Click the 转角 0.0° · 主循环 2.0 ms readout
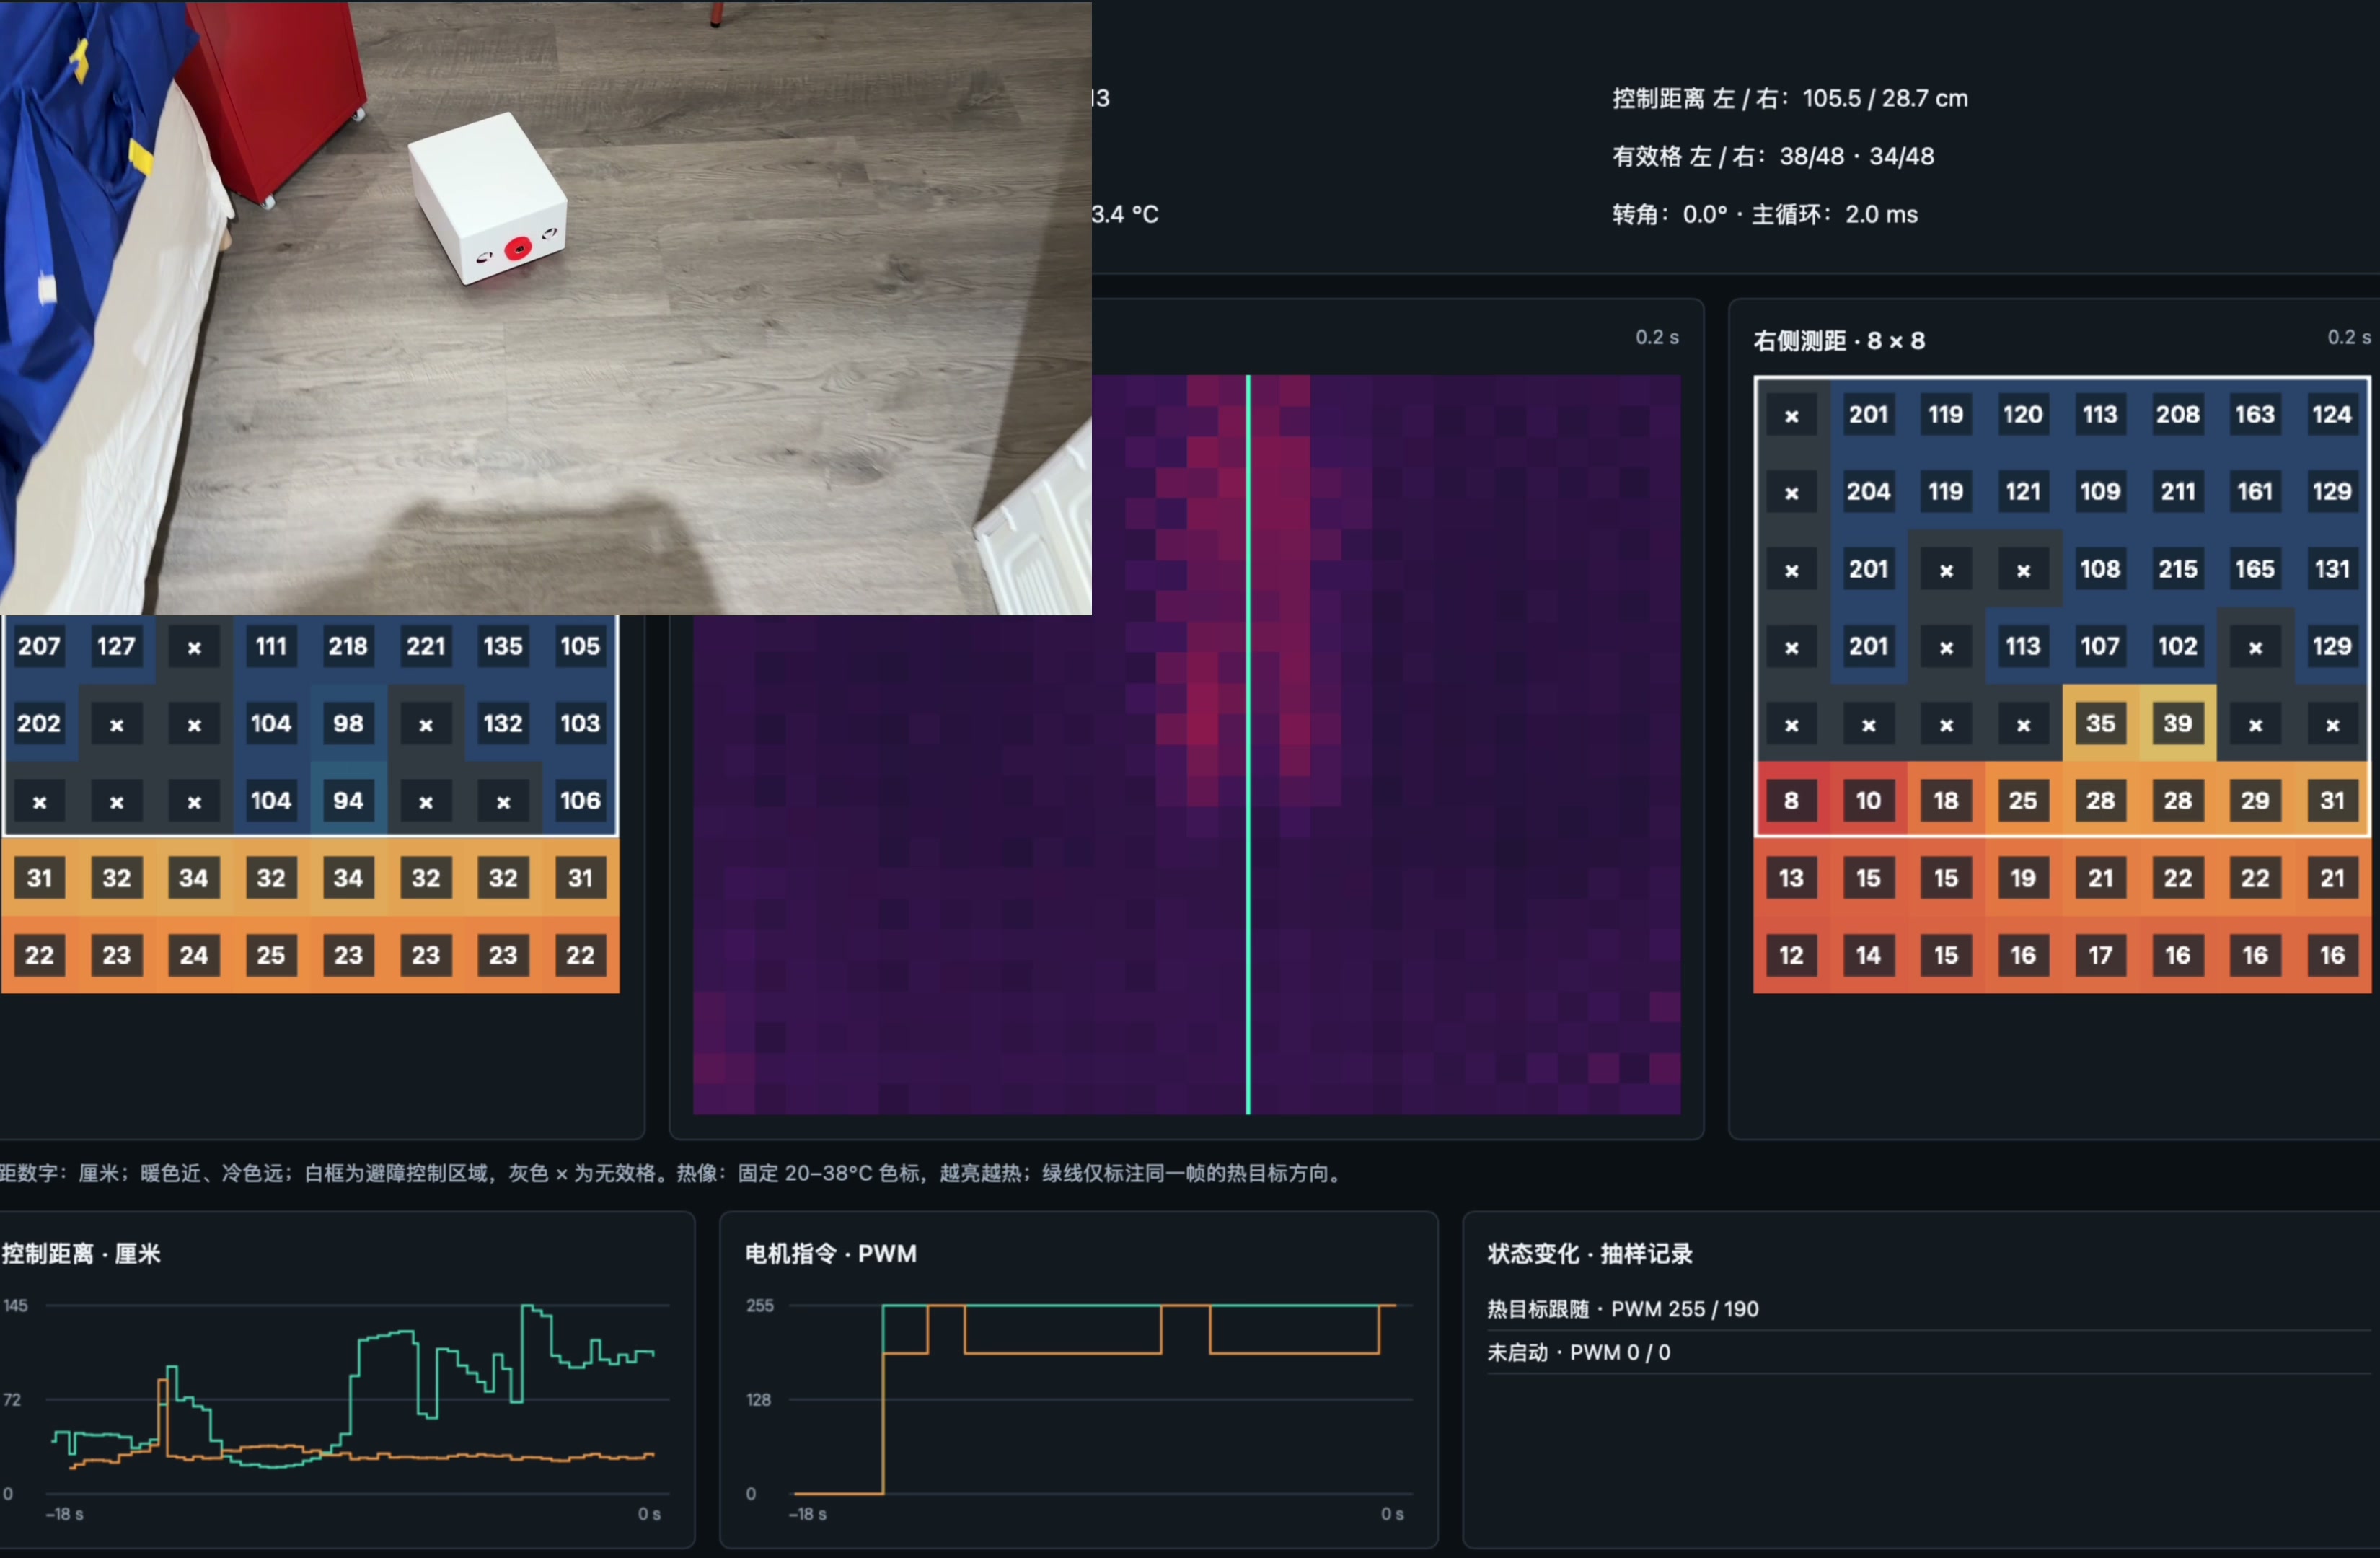Viewport: 2380px width, 1558px height. pos(1765,214)
